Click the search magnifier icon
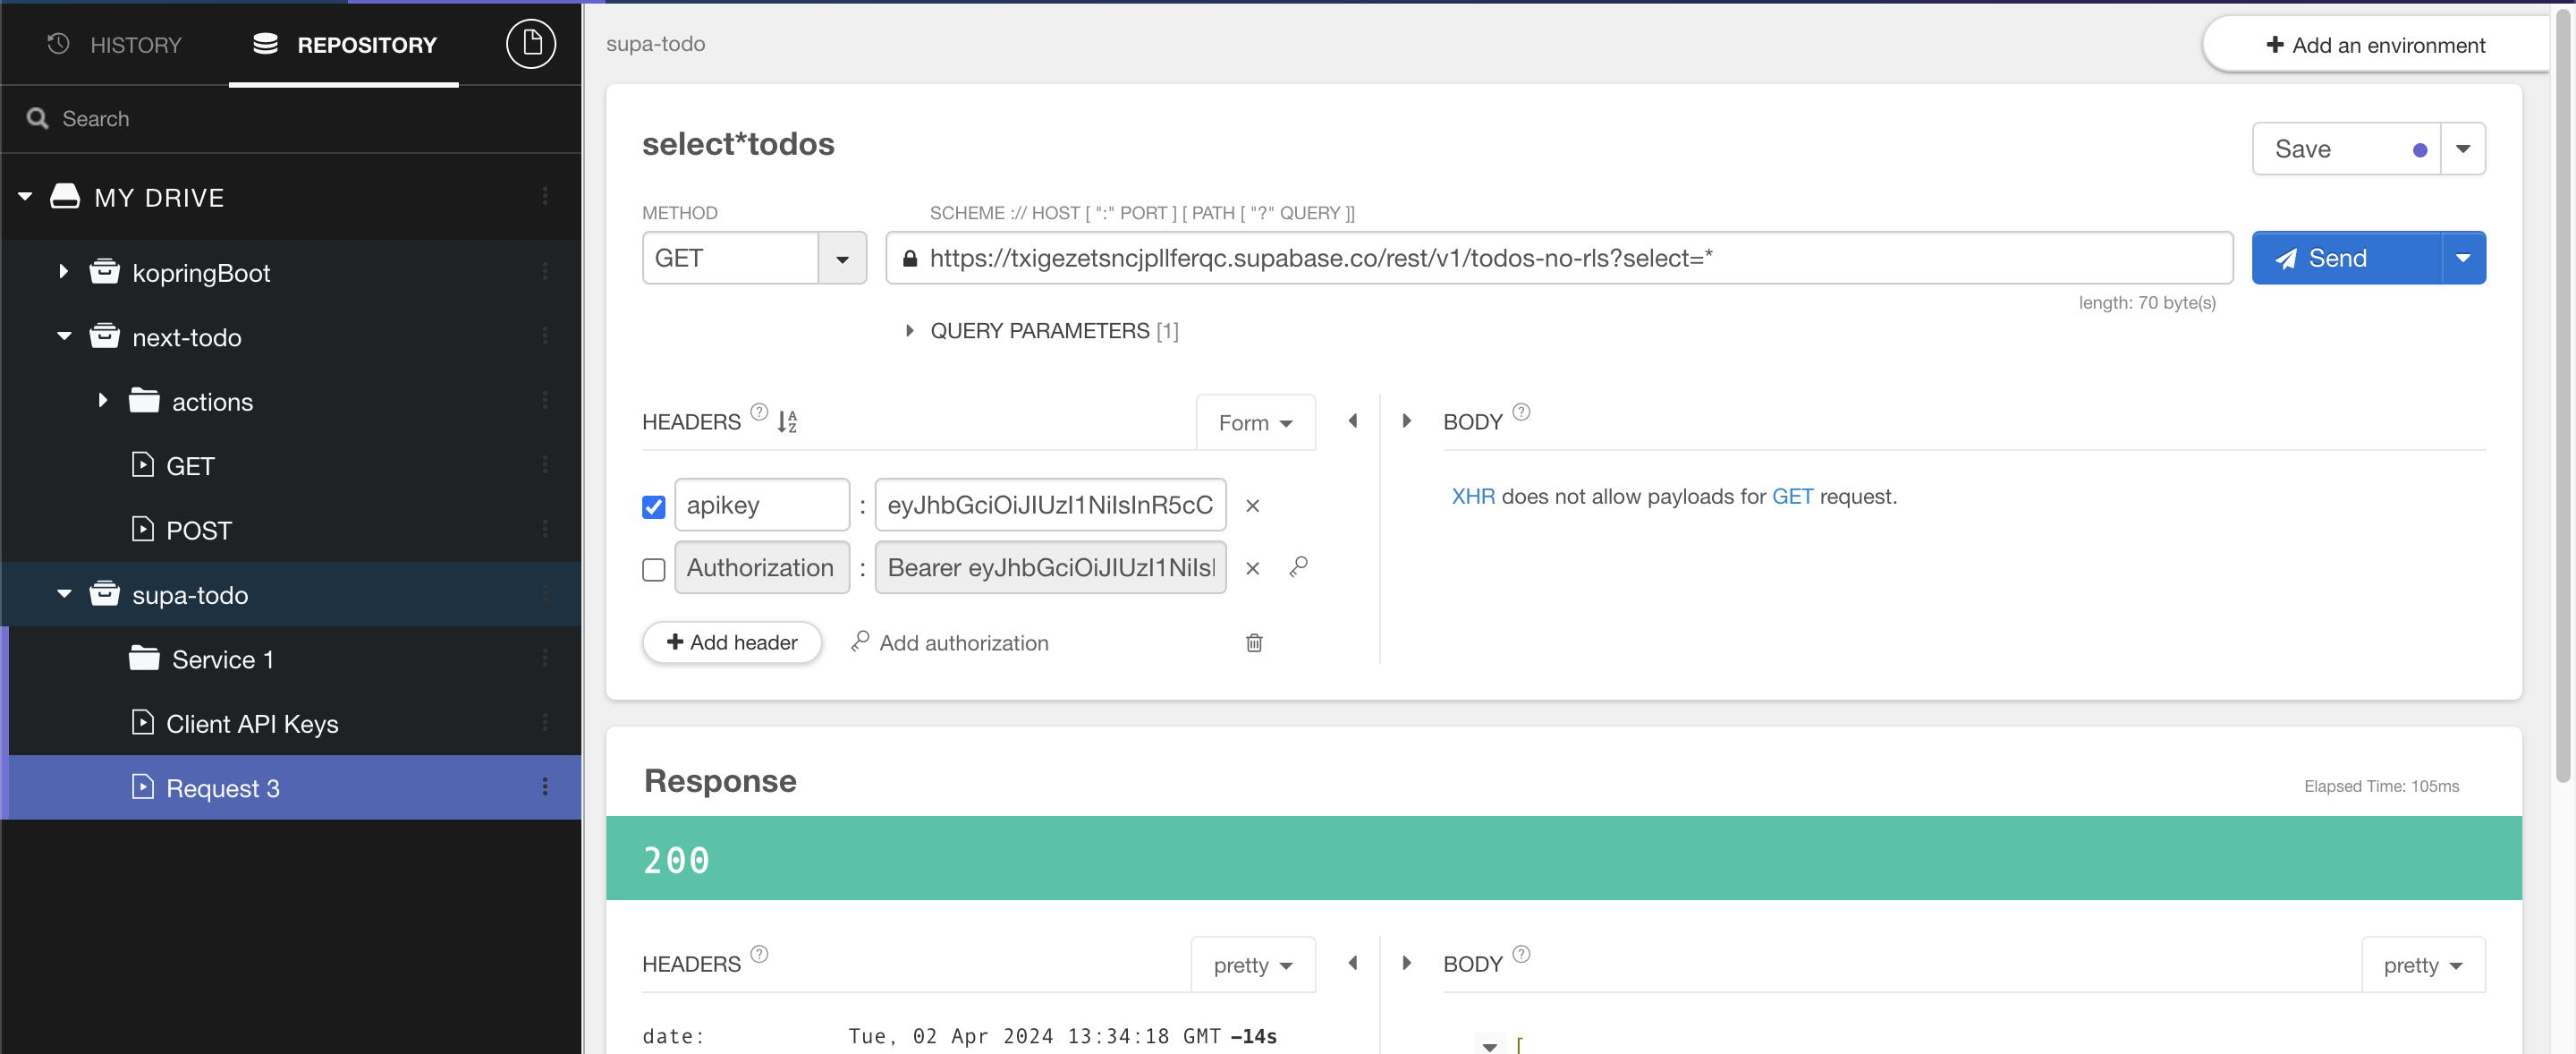Image resolution: width=2576 pixels, height=1054 pixels. click(x=37, y=119)
